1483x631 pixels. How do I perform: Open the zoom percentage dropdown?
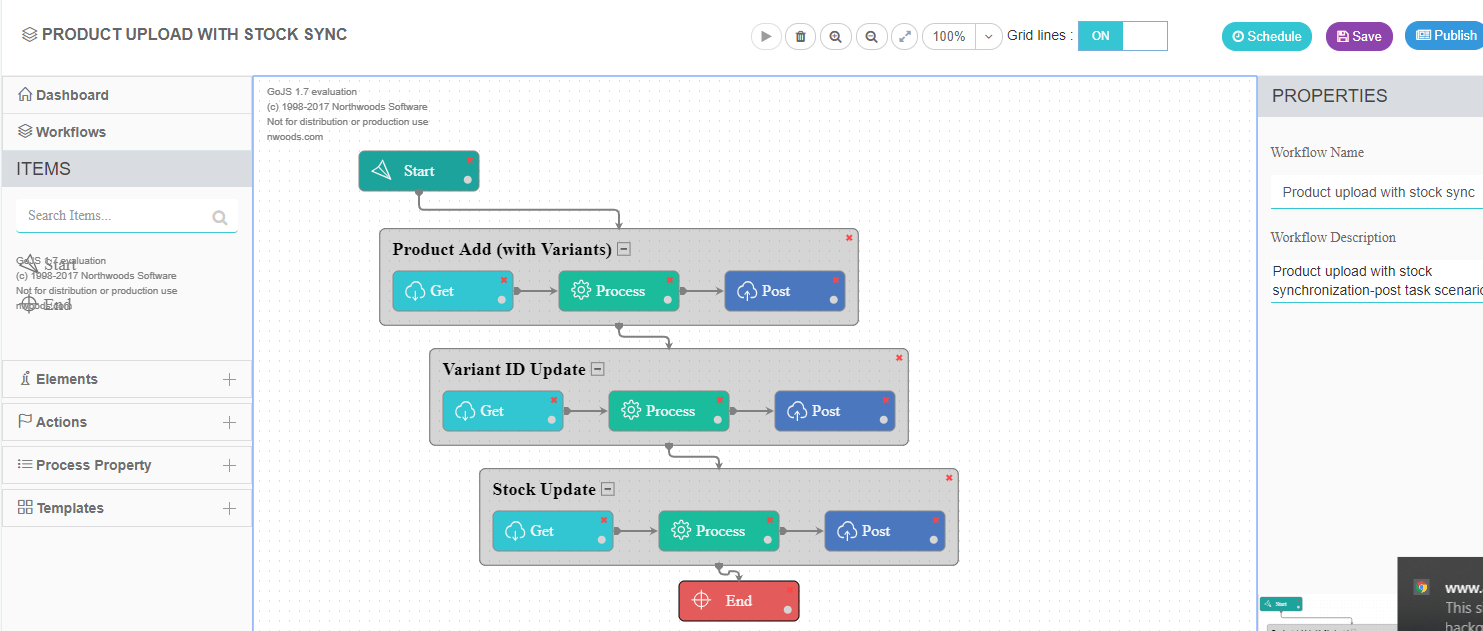click(987, 36)
